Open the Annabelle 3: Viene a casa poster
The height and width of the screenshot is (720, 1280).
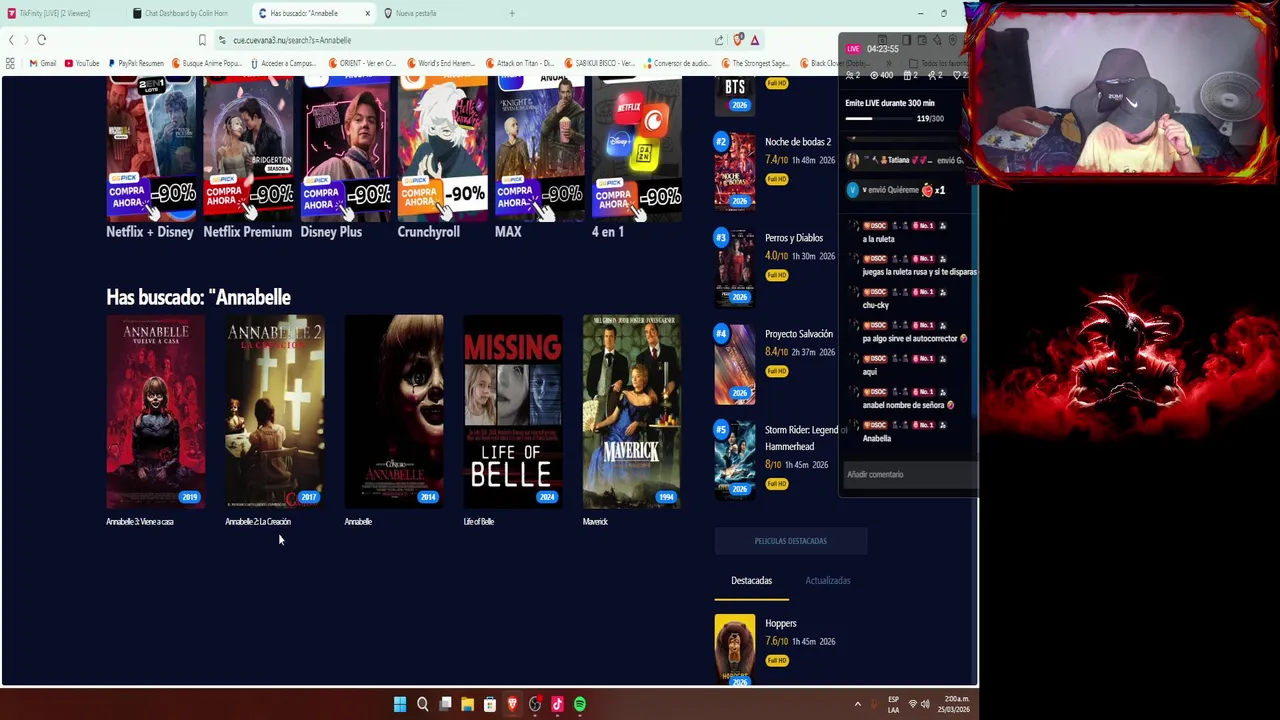click(155, 412)
